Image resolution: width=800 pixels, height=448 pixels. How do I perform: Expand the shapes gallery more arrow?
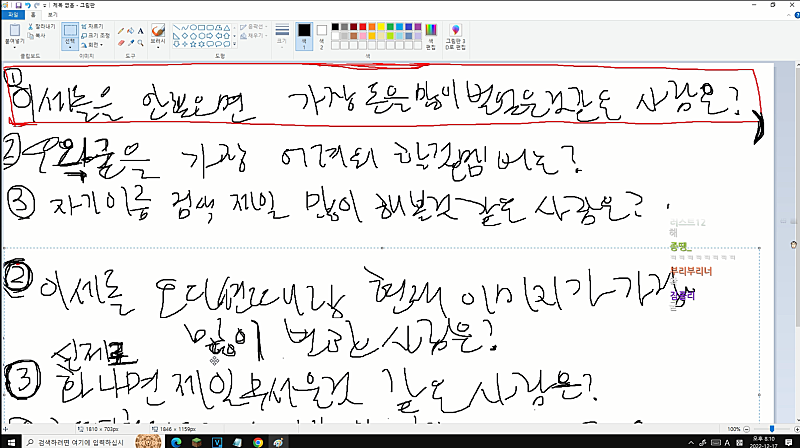pyautogui.click(x=235, y=44)
